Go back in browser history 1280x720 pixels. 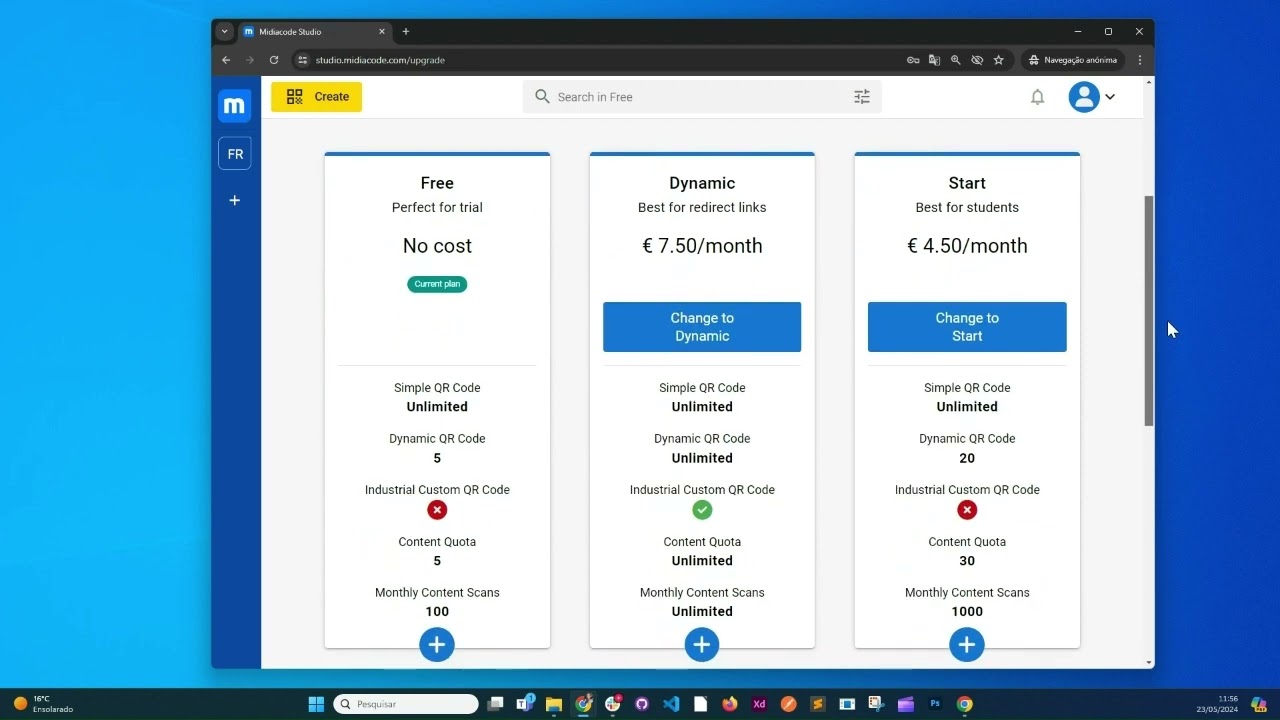click(x=226, y=60)
